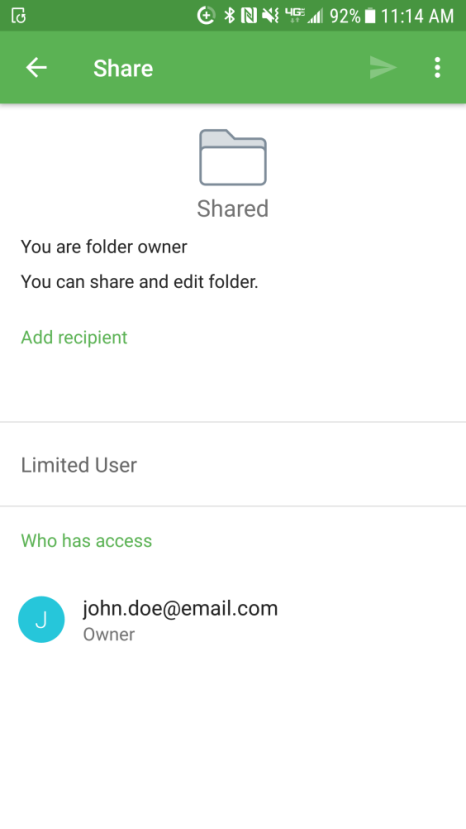
Task: Open the three-dot overflow menu
Action: (x=437, y=68)
